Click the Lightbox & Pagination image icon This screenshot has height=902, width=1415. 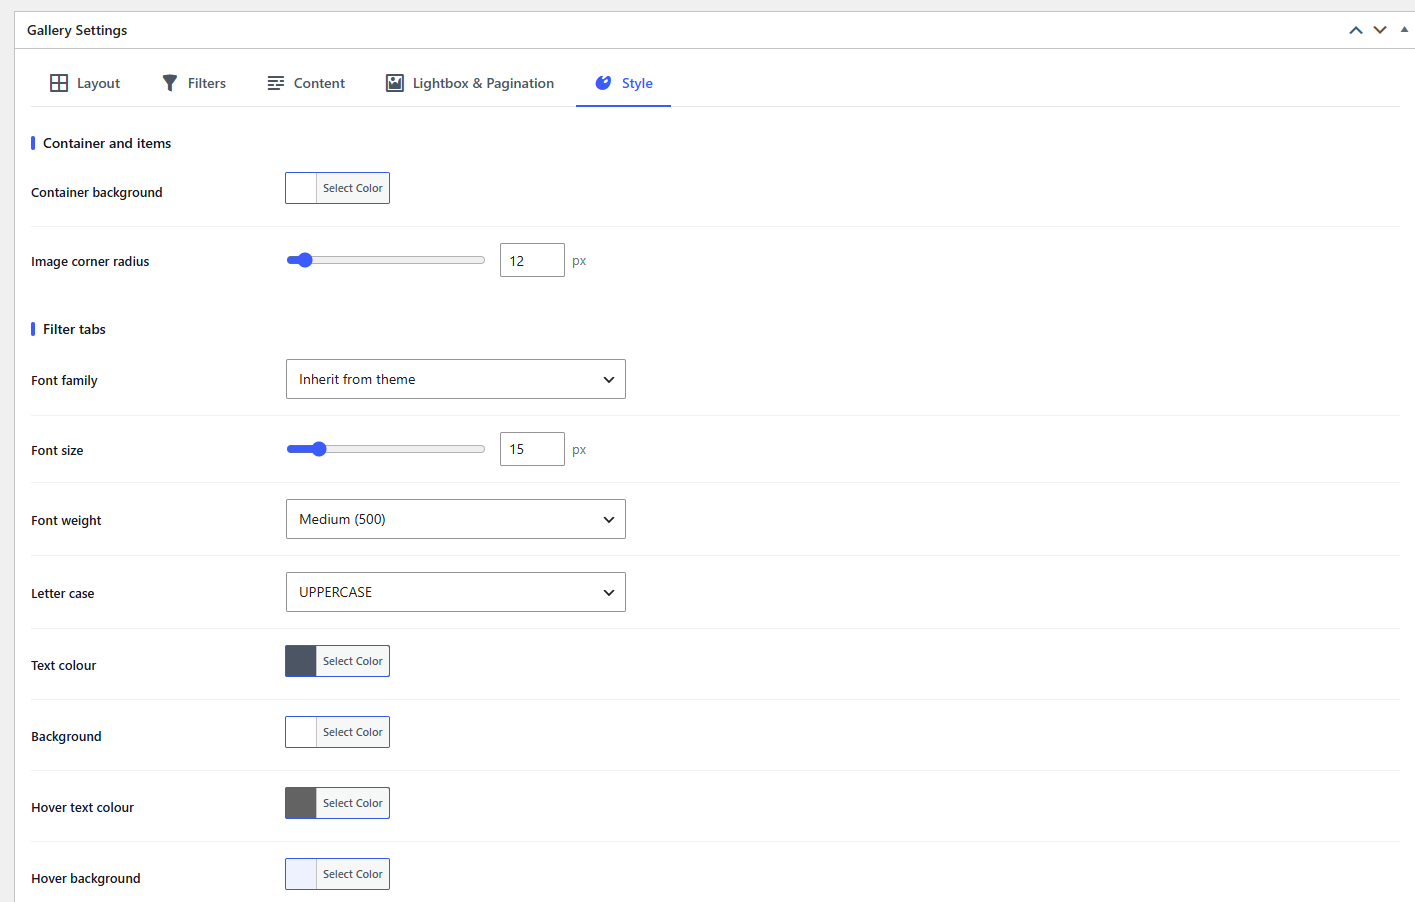coord(395,83)
